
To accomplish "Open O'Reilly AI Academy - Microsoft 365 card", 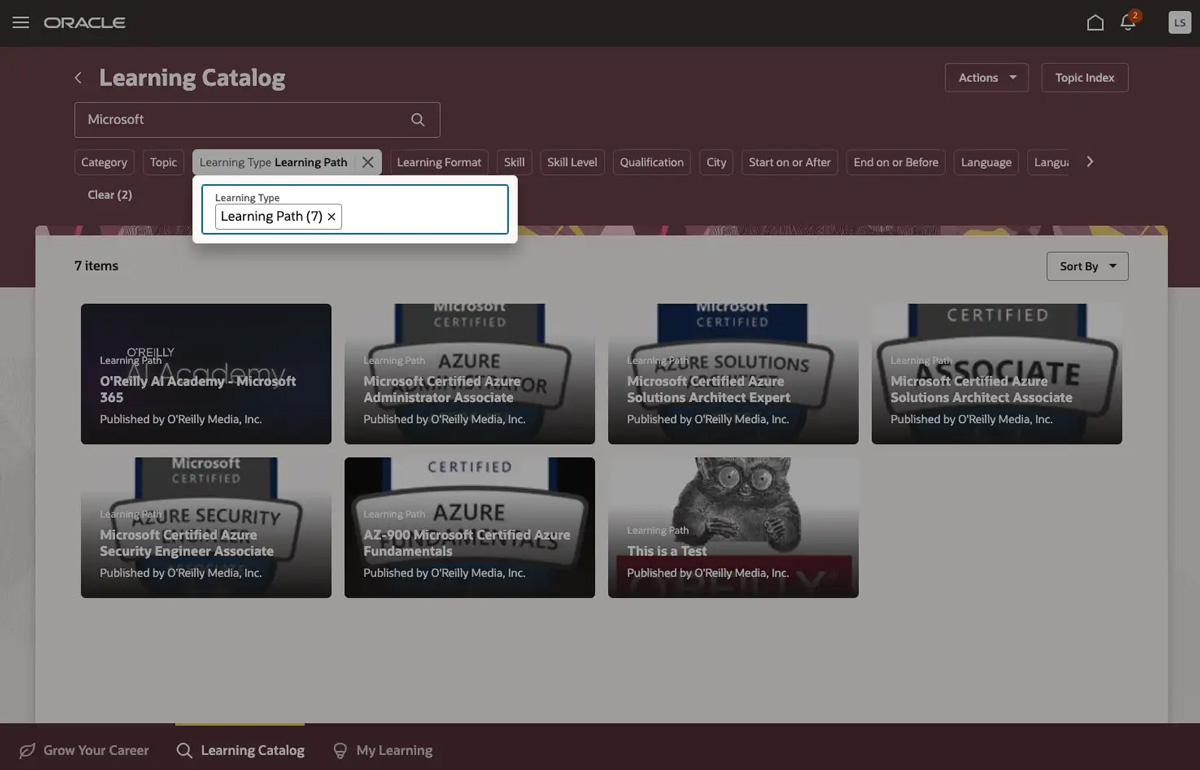I will [206, 374].
